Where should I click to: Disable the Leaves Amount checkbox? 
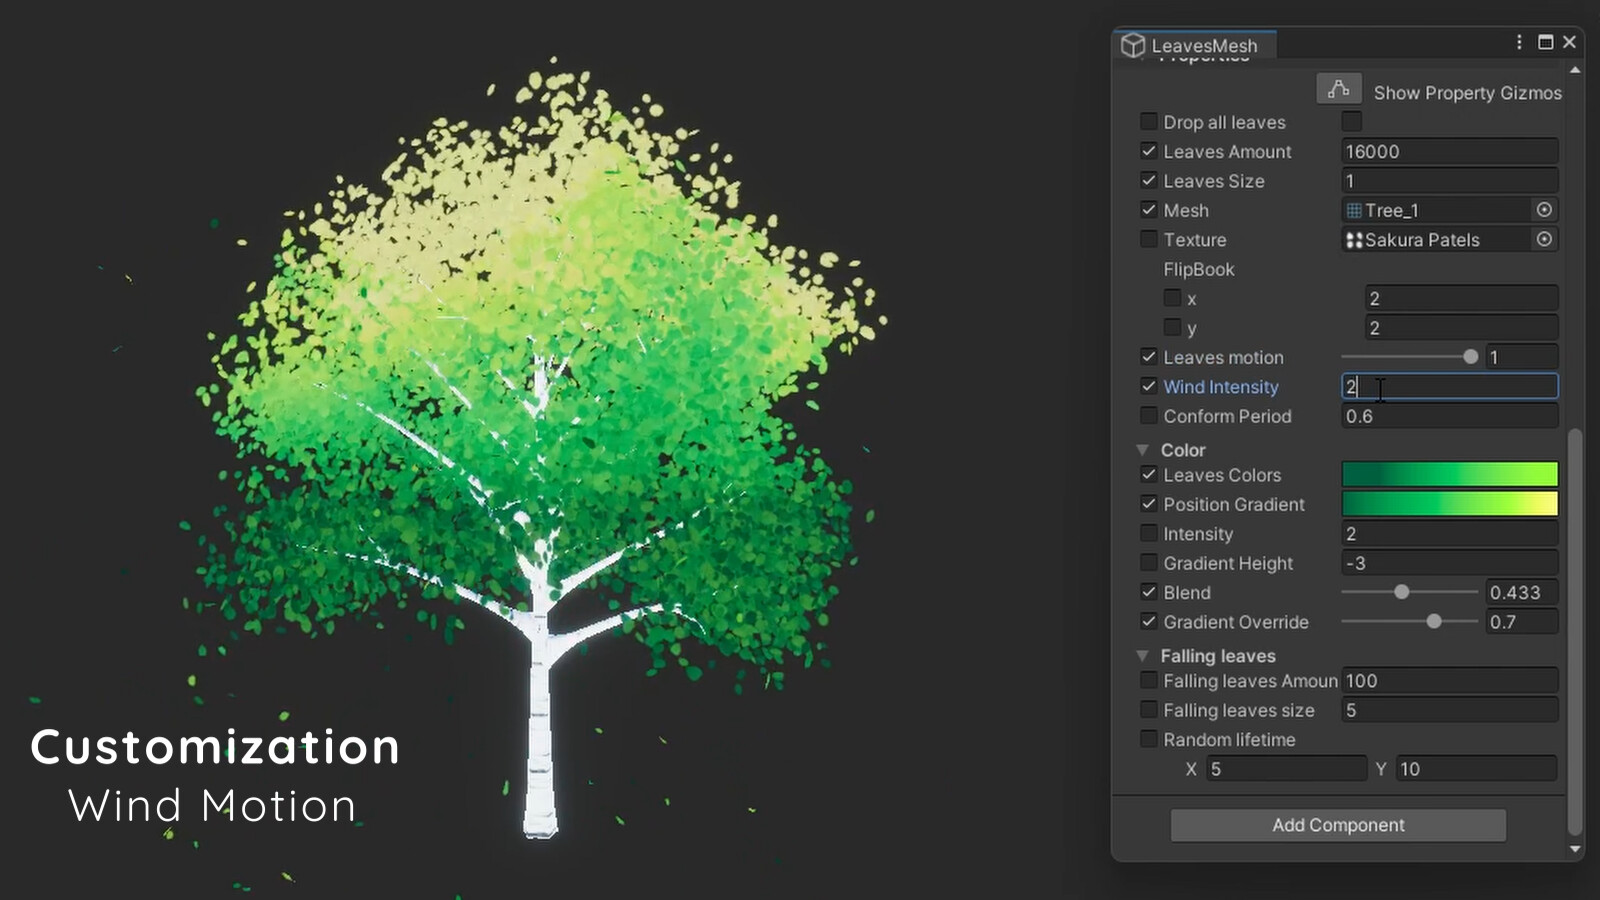[x=1148, y=151]
